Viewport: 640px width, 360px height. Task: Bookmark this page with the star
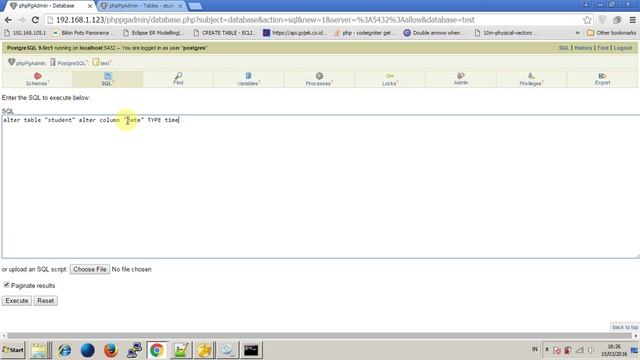587,20
